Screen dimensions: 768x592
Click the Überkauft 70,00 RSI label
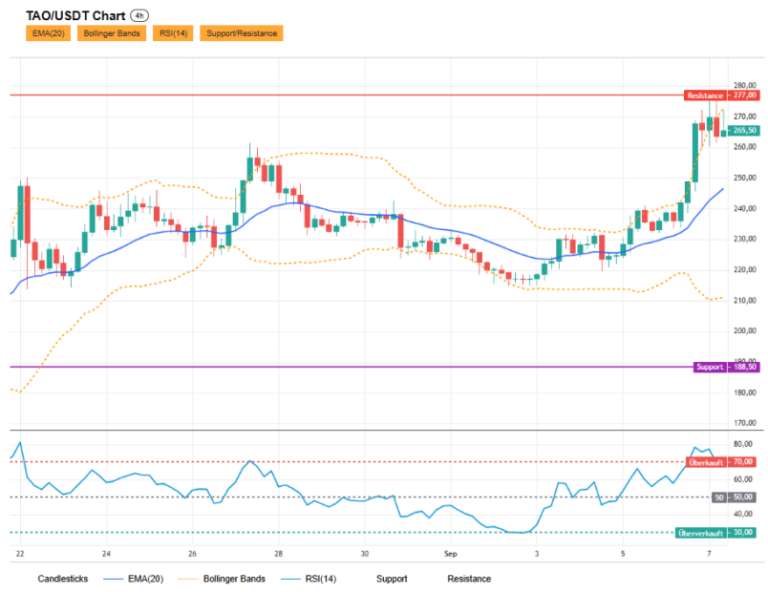[720, 462]
